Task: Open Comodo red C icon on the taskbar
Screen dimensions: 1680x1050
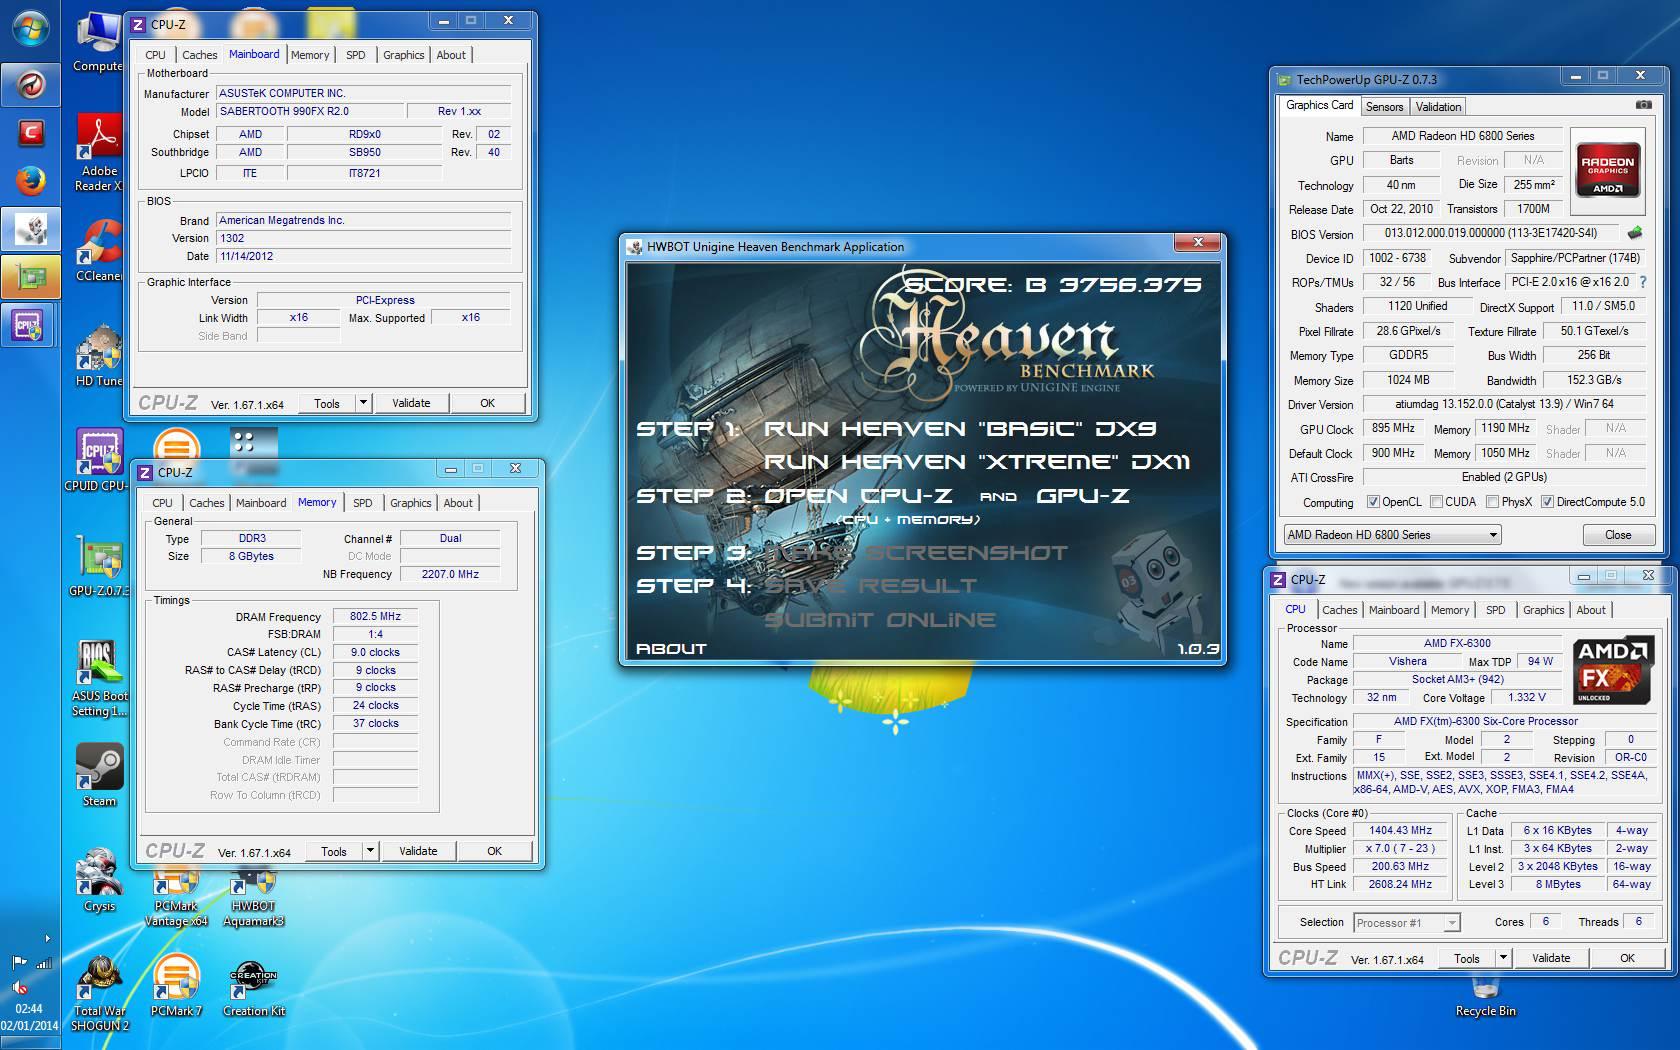Action: point(30,132)
